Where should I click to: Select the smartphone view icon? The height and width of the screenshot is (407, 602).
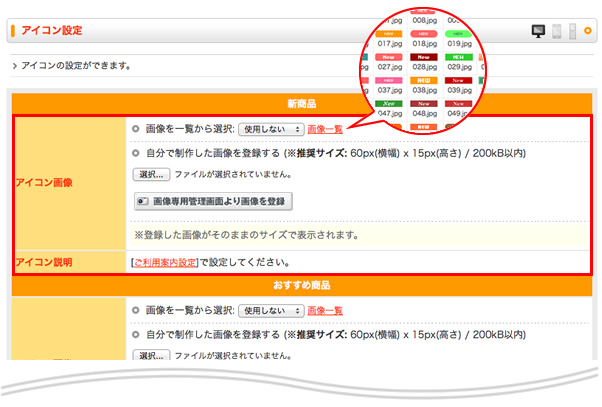tap(557, 31)
